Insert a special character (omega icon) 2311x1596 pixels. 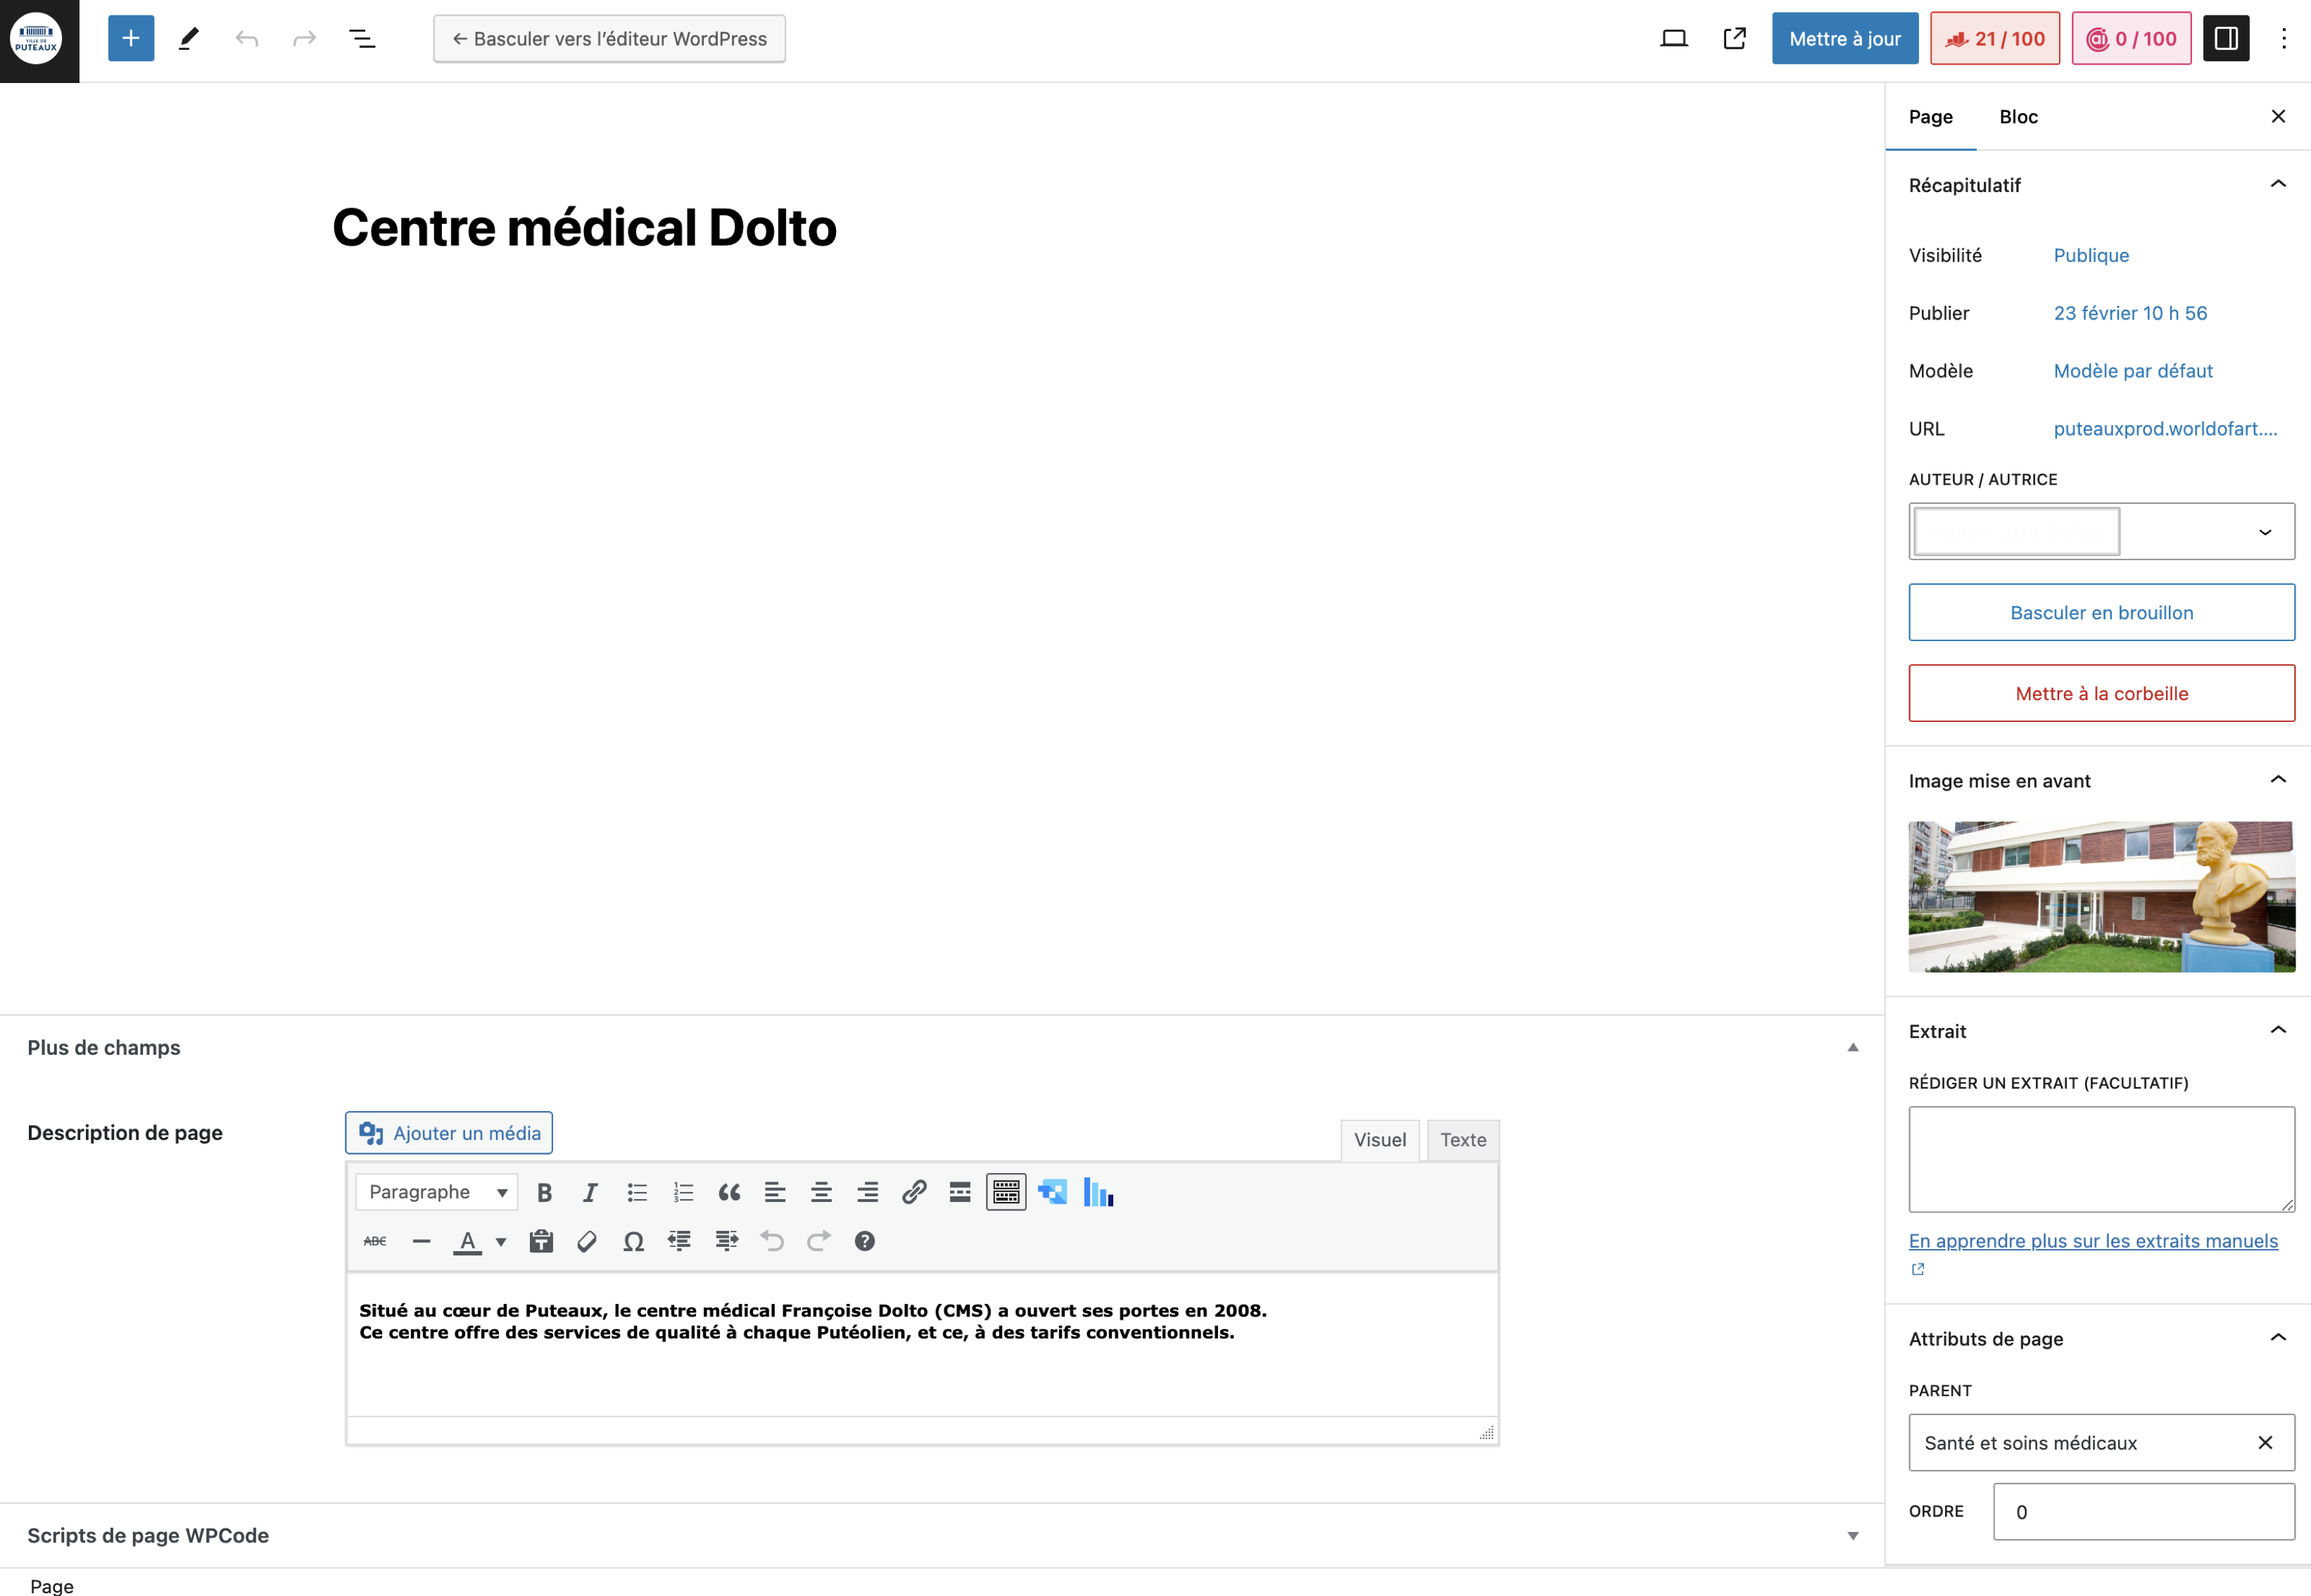pyautogui.click(x=633, y=1241)
